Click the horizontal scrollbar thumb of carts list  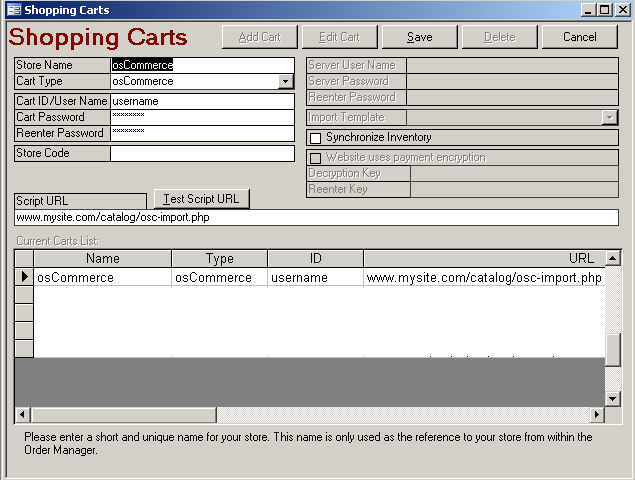pyautogui.click(x=124, y=415)
